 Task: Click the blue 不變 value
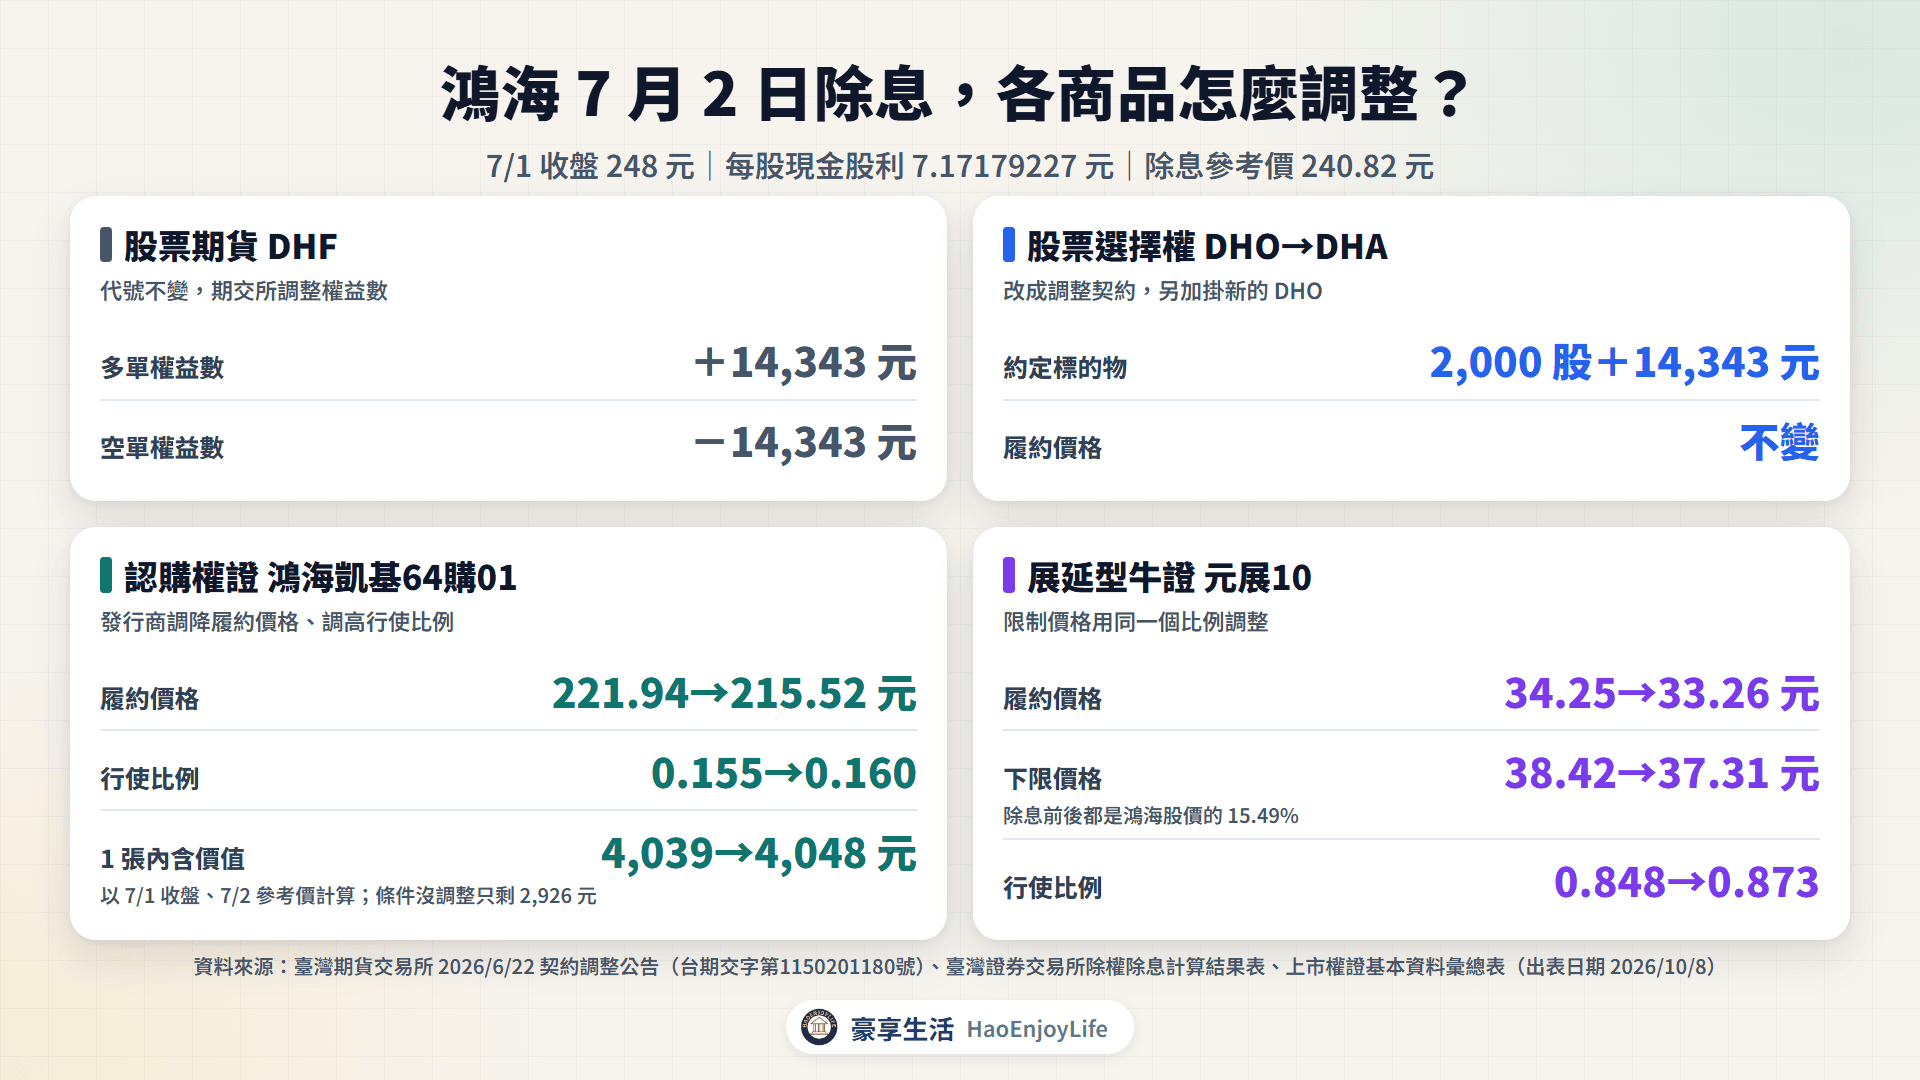[1780, 442]
